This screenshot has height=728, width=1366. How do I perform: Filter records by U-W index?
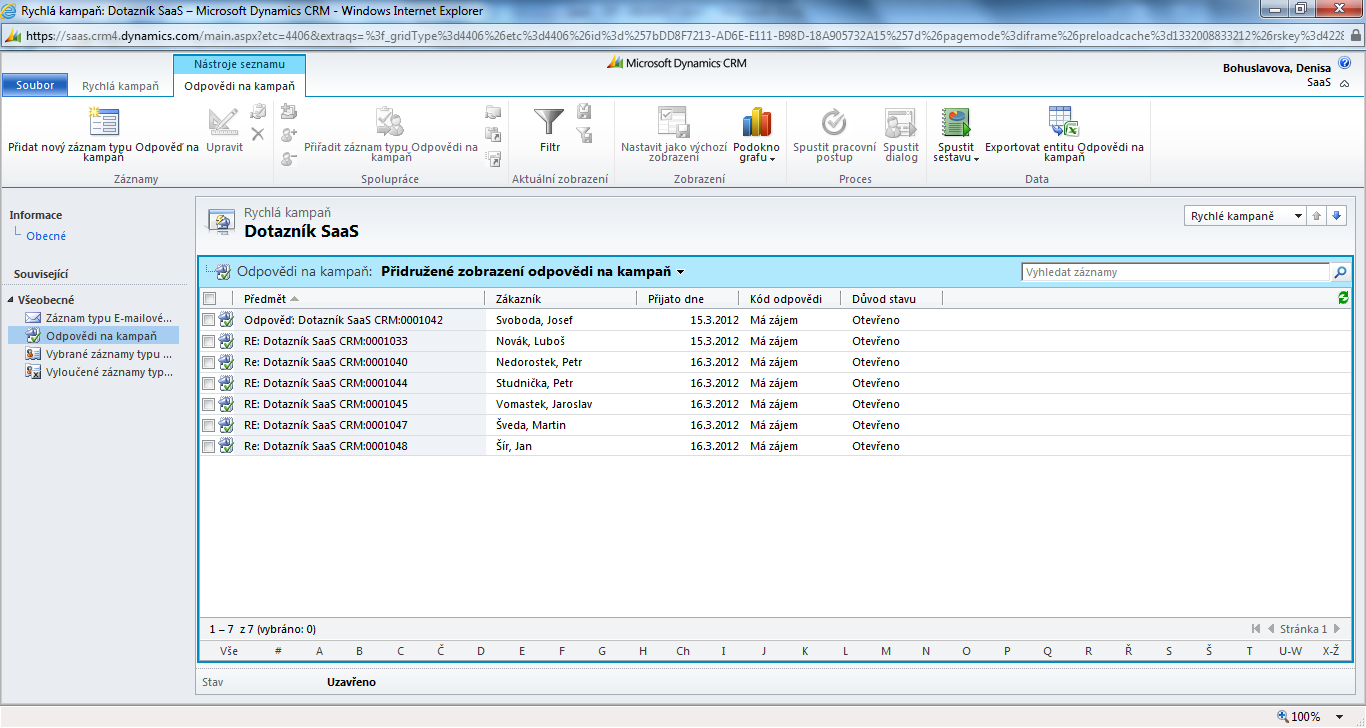point(1291,651)
